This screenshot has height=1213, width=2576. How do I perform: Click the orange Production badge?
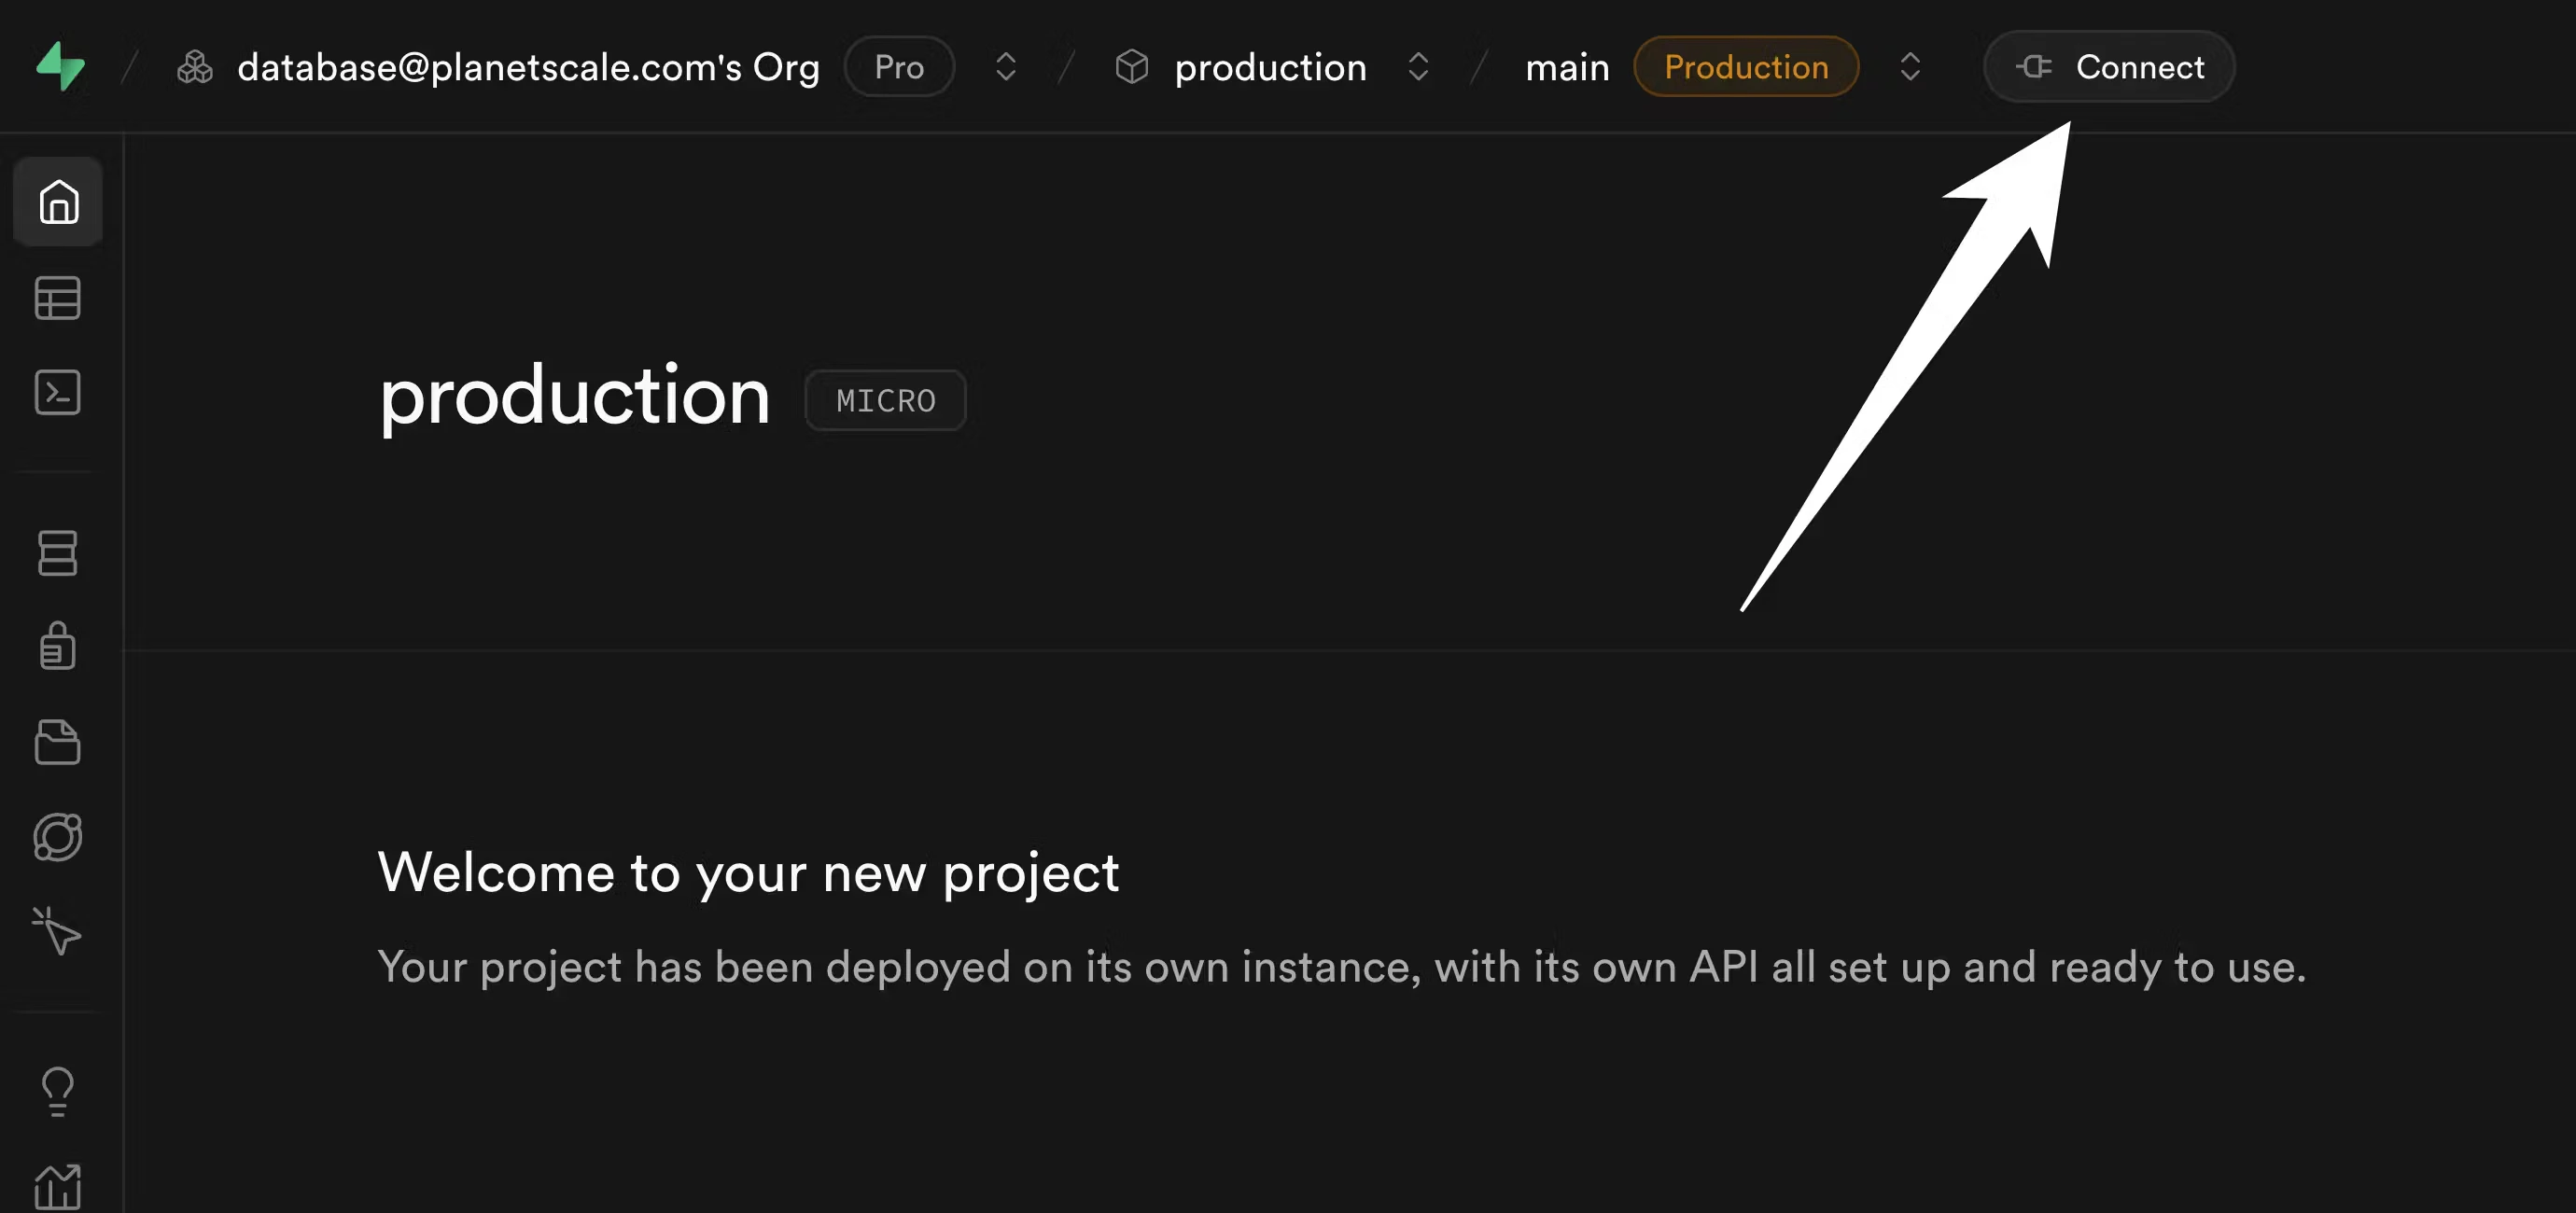(1746, 67)
